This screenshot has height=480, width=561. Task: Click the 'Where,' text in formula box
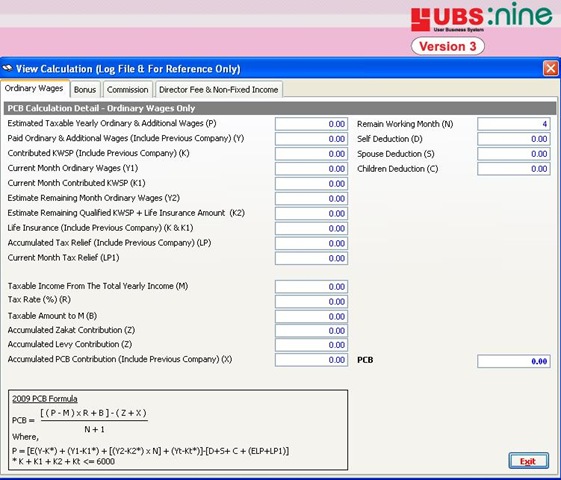[x=25, y=437]
